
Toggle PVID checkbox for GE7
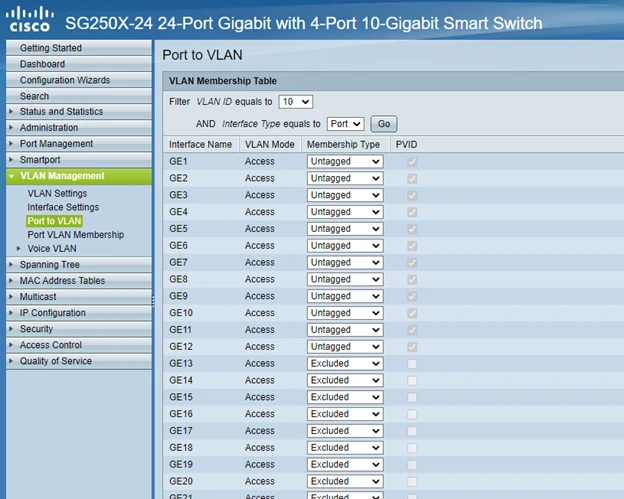(412, 263)
